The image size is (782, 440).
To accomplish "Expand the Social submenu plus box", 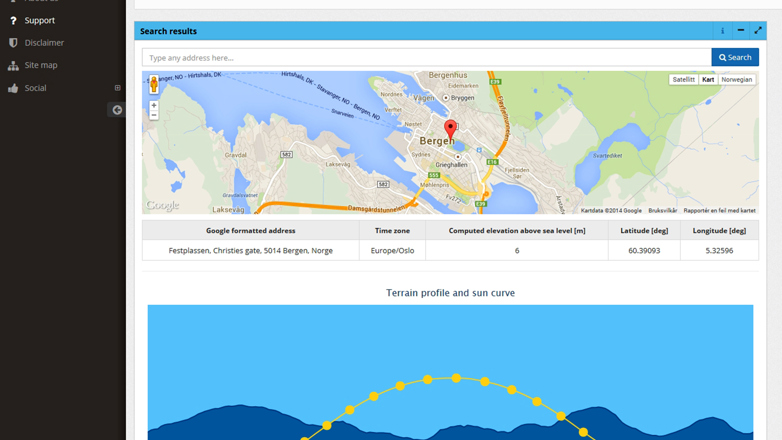I will 118,88.
